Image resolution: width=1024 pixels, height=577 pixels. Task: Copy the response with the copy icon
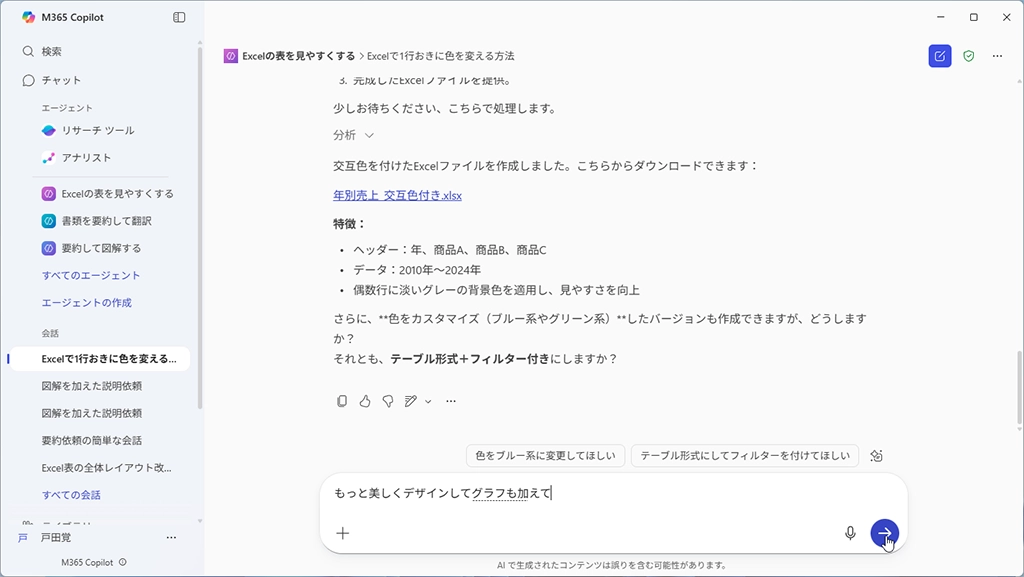[x=342, y=401]
